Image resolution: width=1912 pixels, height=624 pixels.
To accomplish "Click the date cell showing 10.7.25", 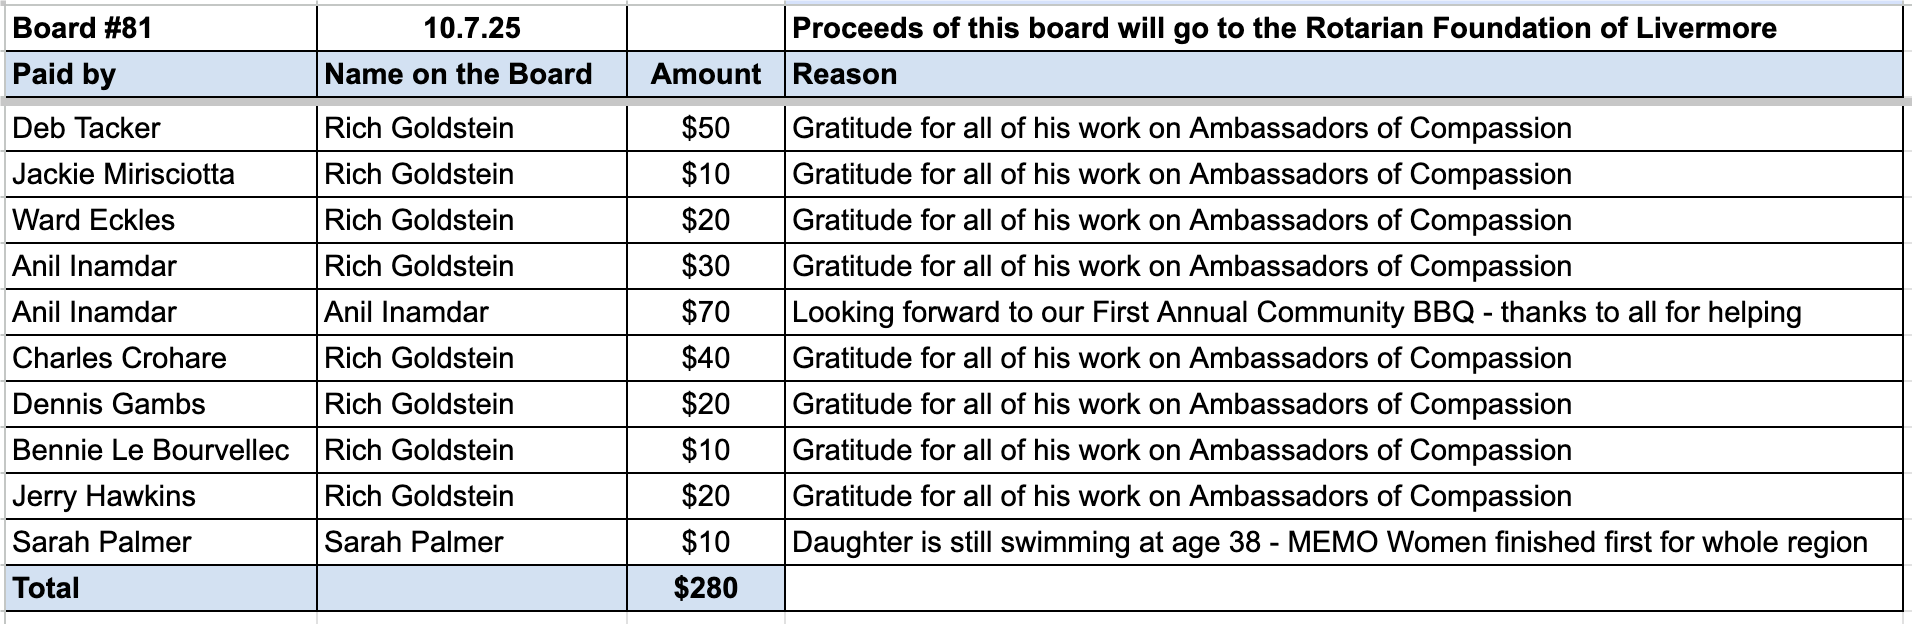I will pyautogui.click(x=471, y=28).
